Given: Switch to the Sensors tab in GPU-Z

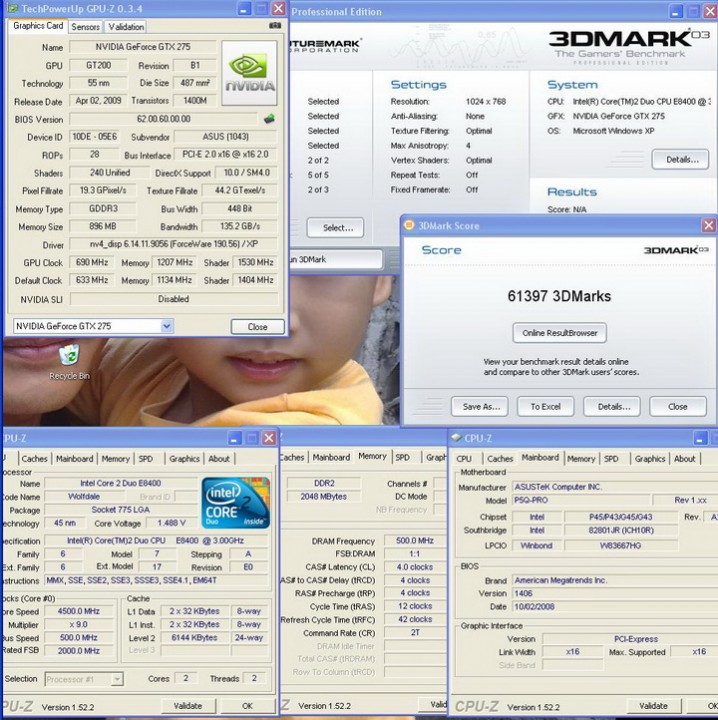Looking at the screenshot, I should (x=85, y=27).
